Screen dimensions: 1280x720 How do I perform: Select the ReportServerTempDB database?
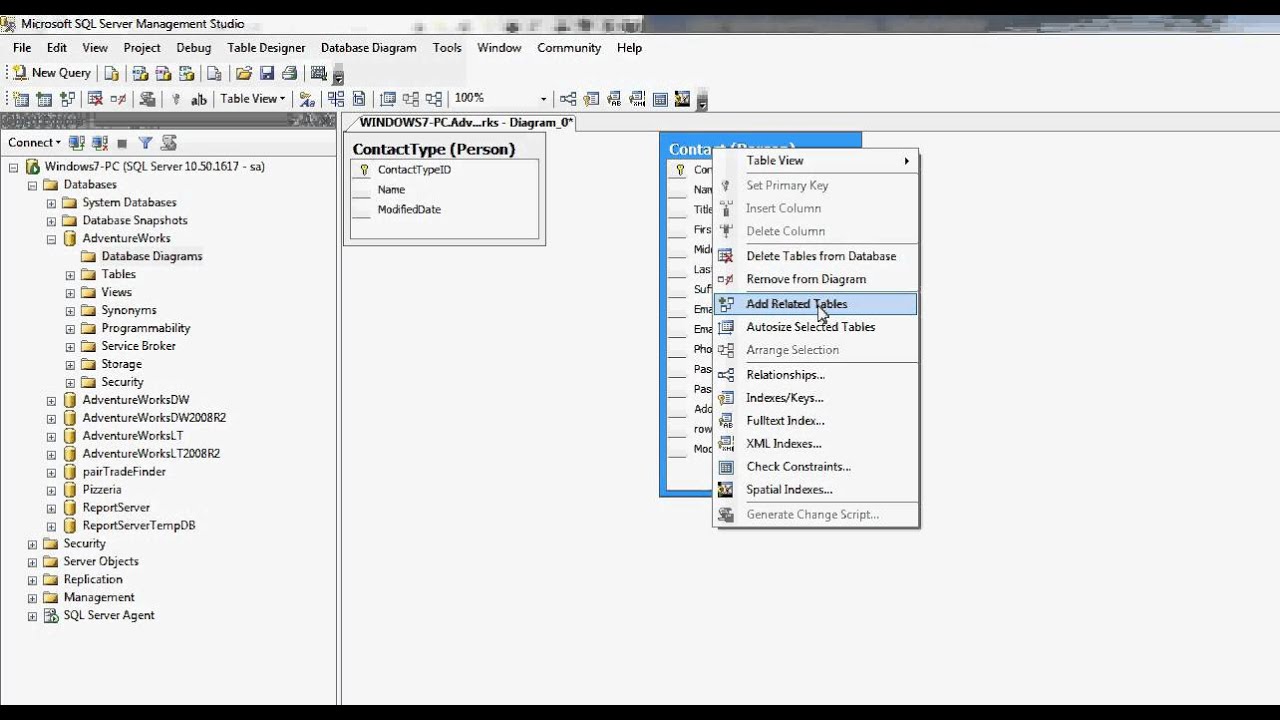tap(139, 526)
